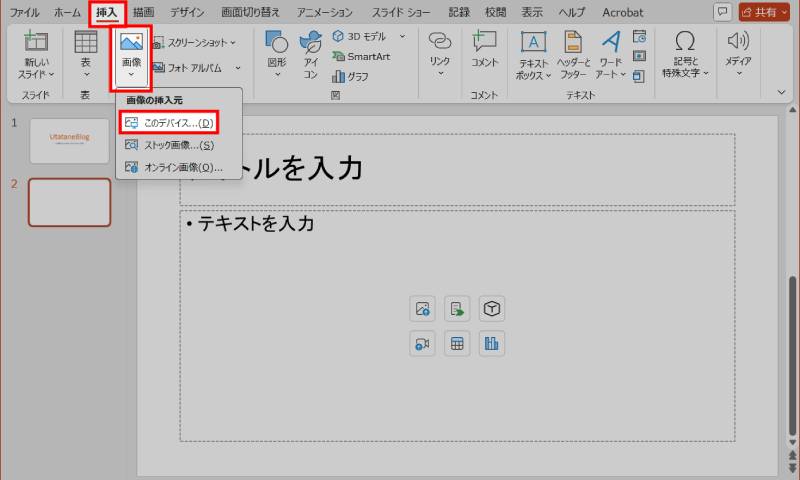
Task: Open the 画面切り替え tab
Action: pyautogui.click(x=250, y=12)
